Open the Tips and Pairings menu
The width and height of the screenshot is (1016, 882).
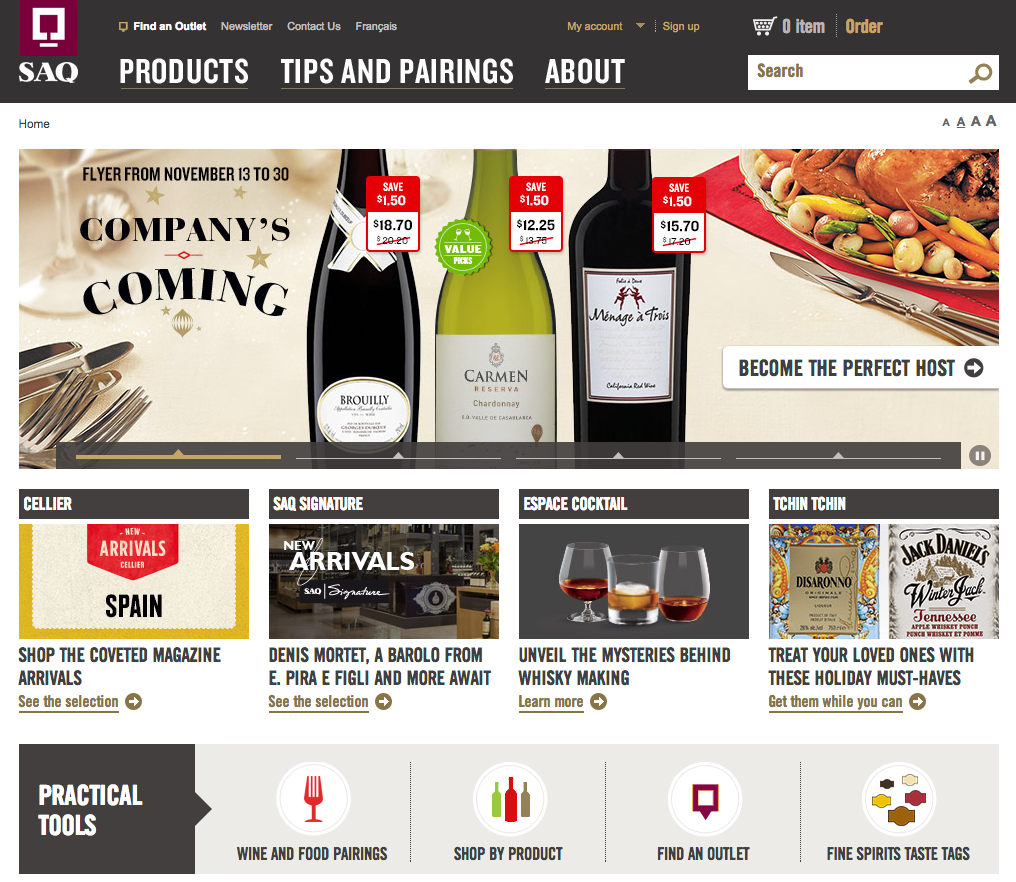click(x=397, y=71)
